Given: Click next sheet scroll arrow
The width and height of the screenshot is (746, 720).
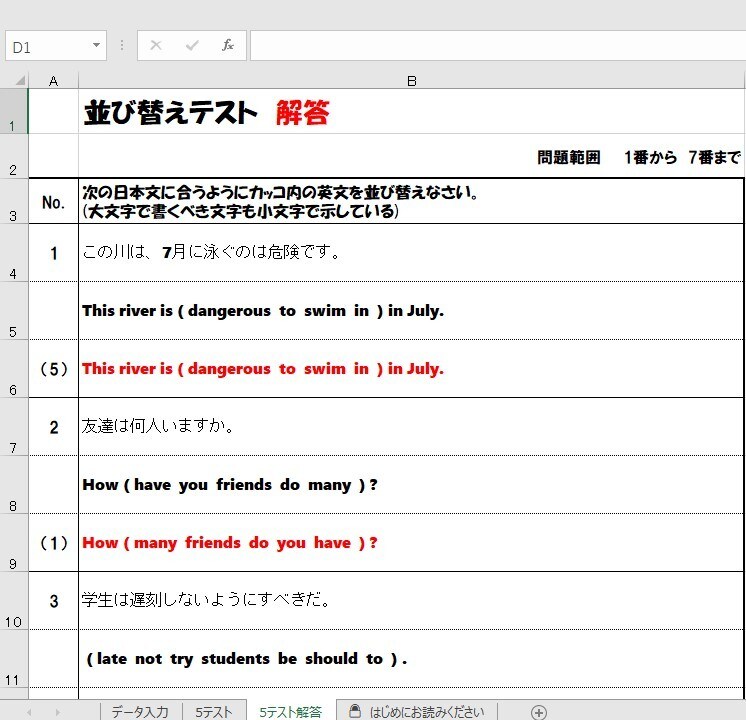Looking at the screenshot, I should click(58, 712).
